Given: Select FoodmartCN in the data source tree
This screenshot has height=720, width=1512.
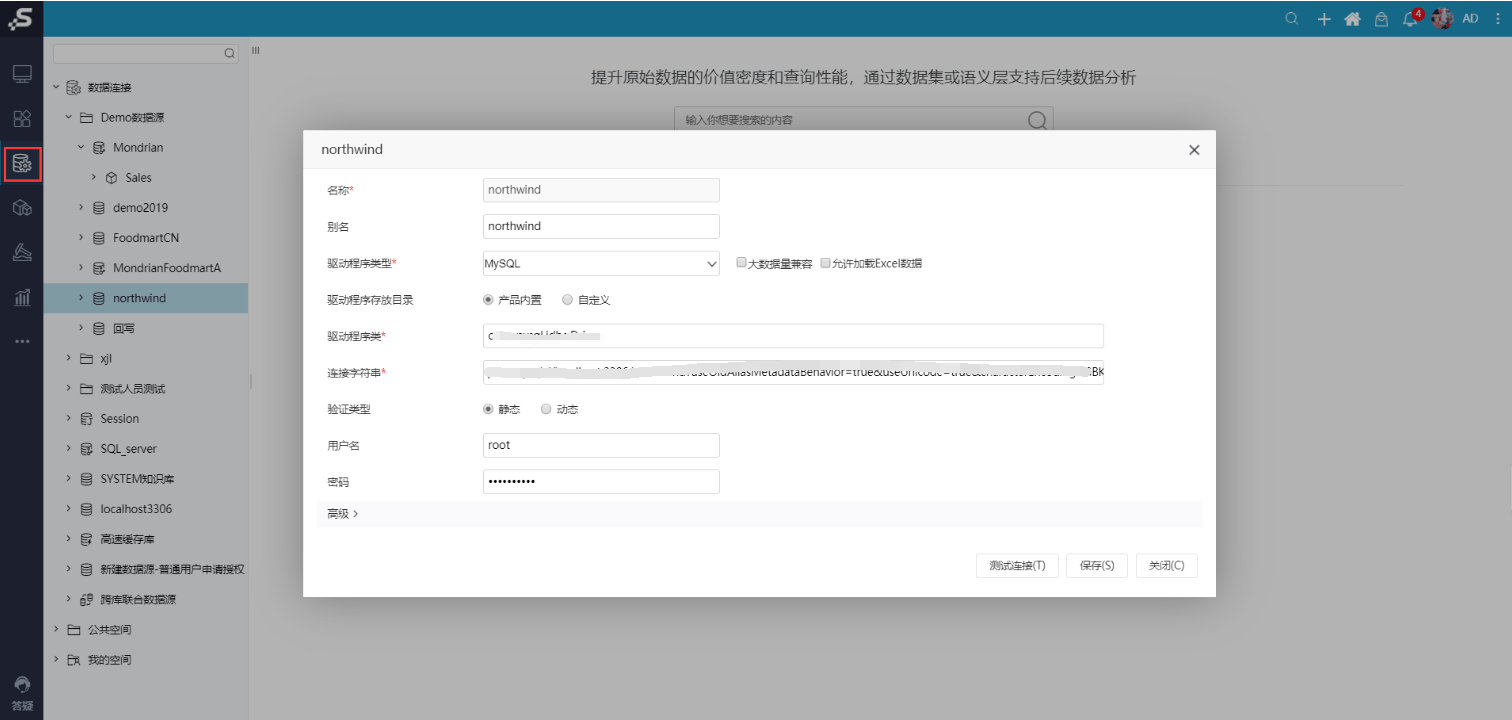Looking at the screenshot, I should [x=146, y=238].
